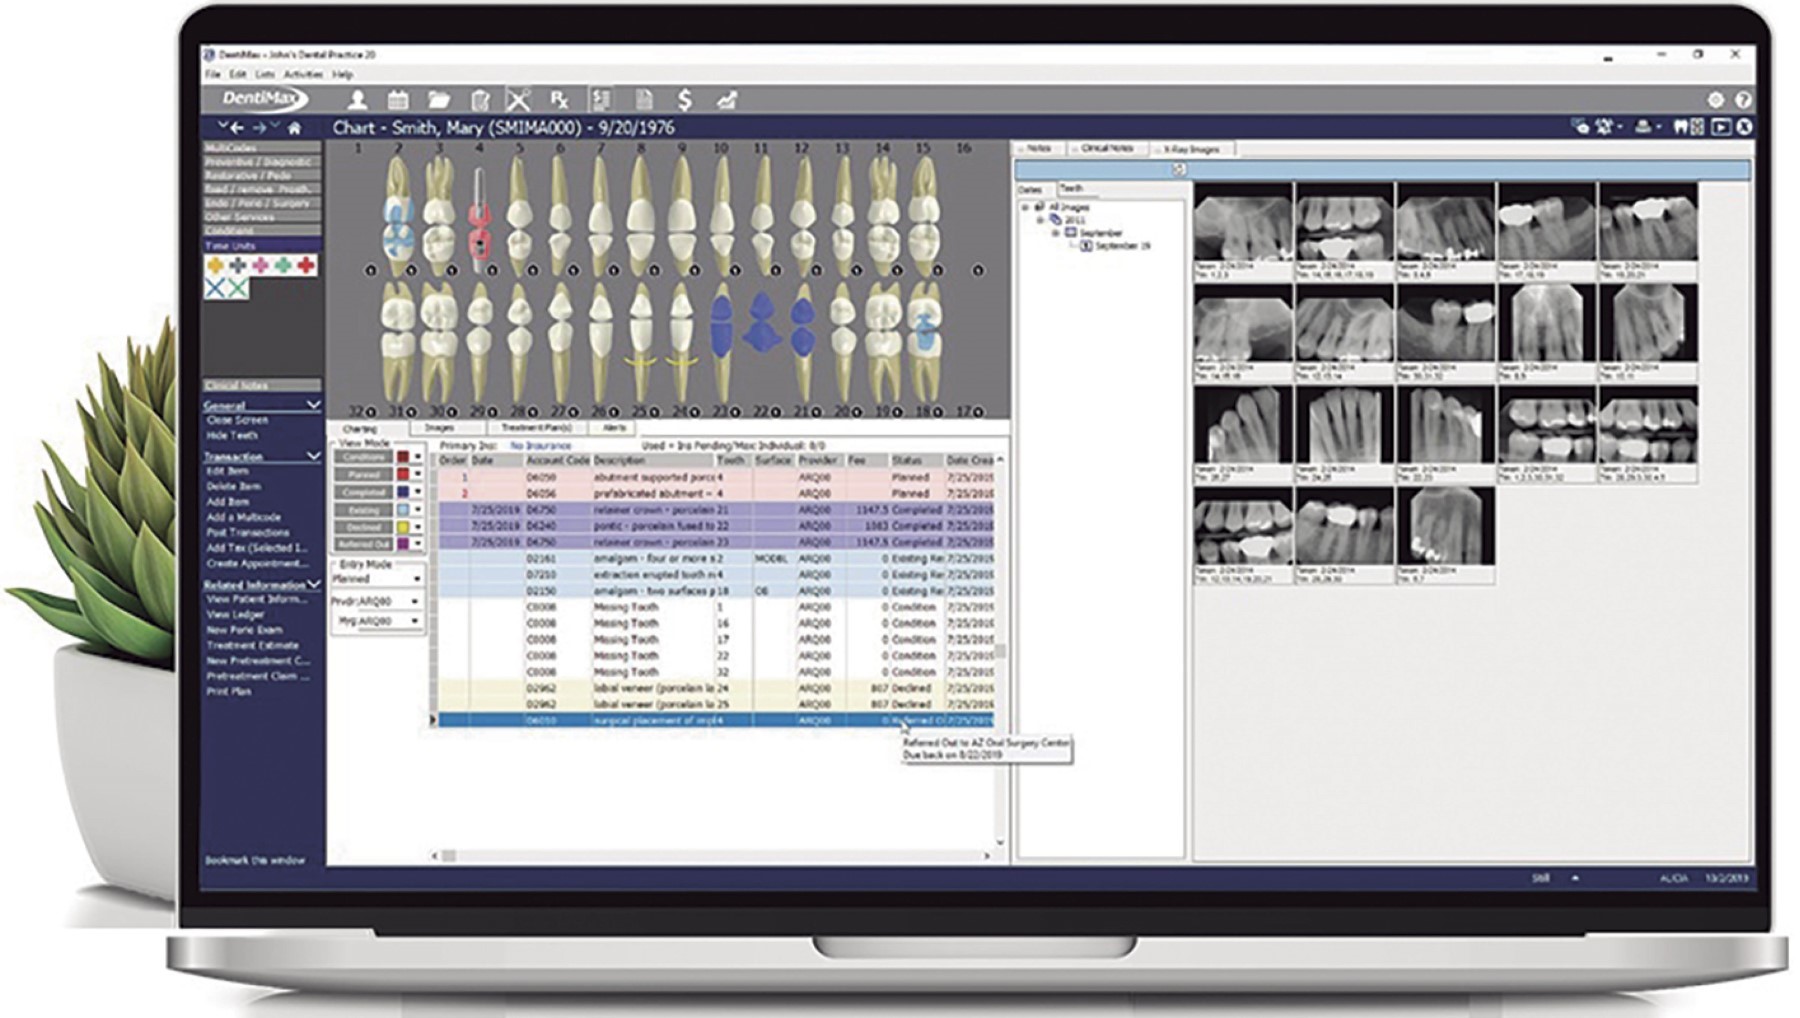1800x1018 pixels.
Task: Open the appointment calendar icon
Action: point(398,100)
